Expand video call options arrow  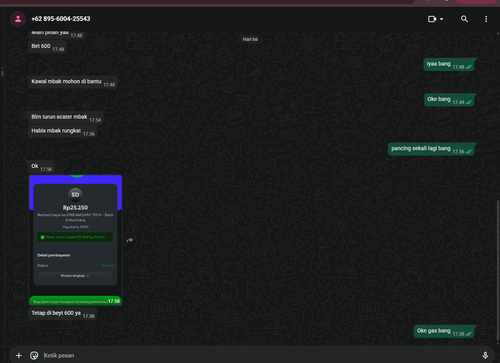pyautogui.click(x=442, y=19)
